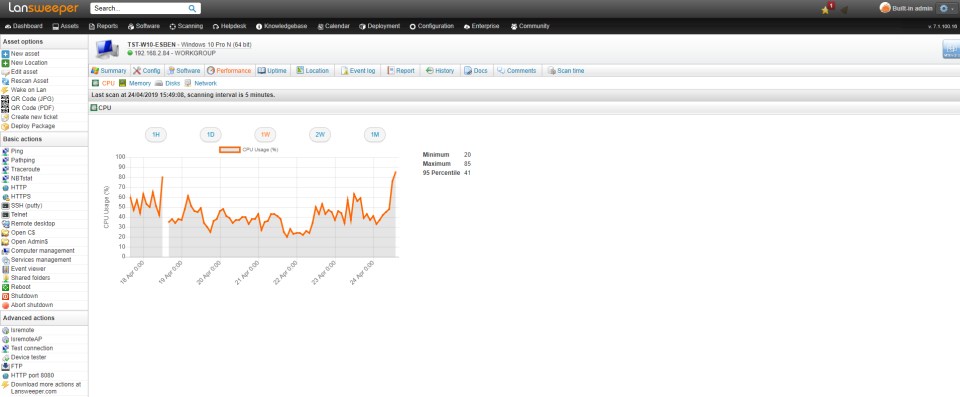This screenshot has height=397, width=960.
Task: Click the Event viewer icon
Action: [x=6, y=269]
